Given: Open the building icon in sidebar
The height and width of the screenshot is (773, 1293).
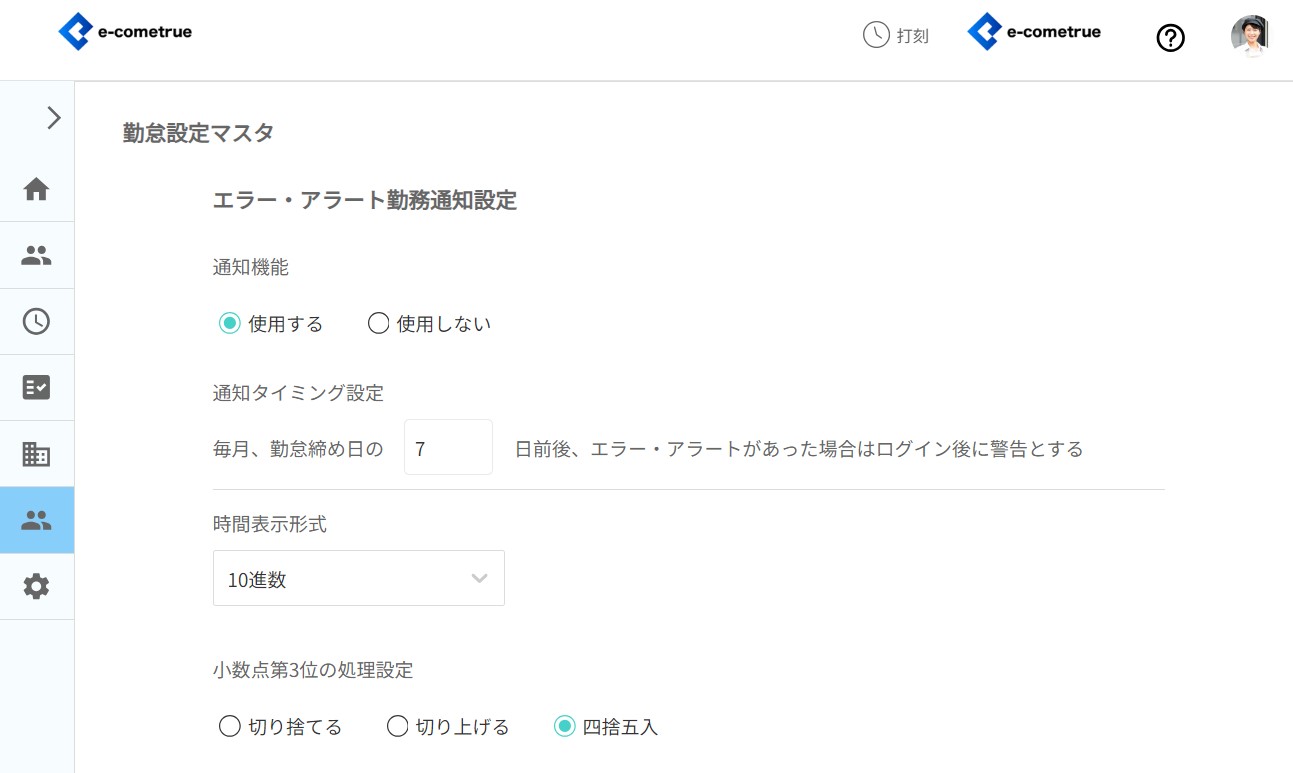Looking at the screenshot, I should (x=36, y=454).
